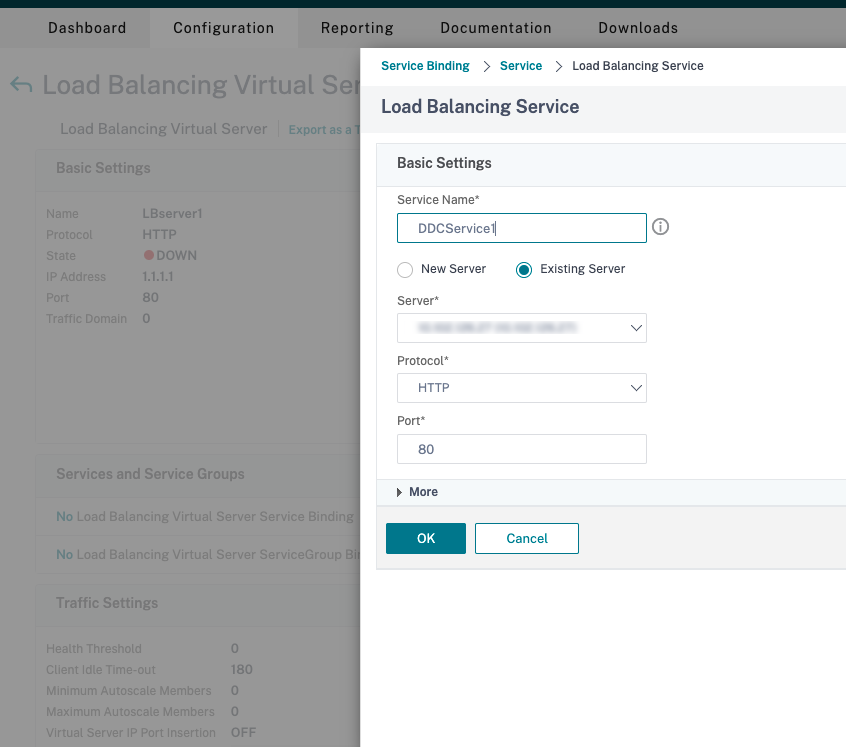Open the Service Name info tooltip icon

660,227
